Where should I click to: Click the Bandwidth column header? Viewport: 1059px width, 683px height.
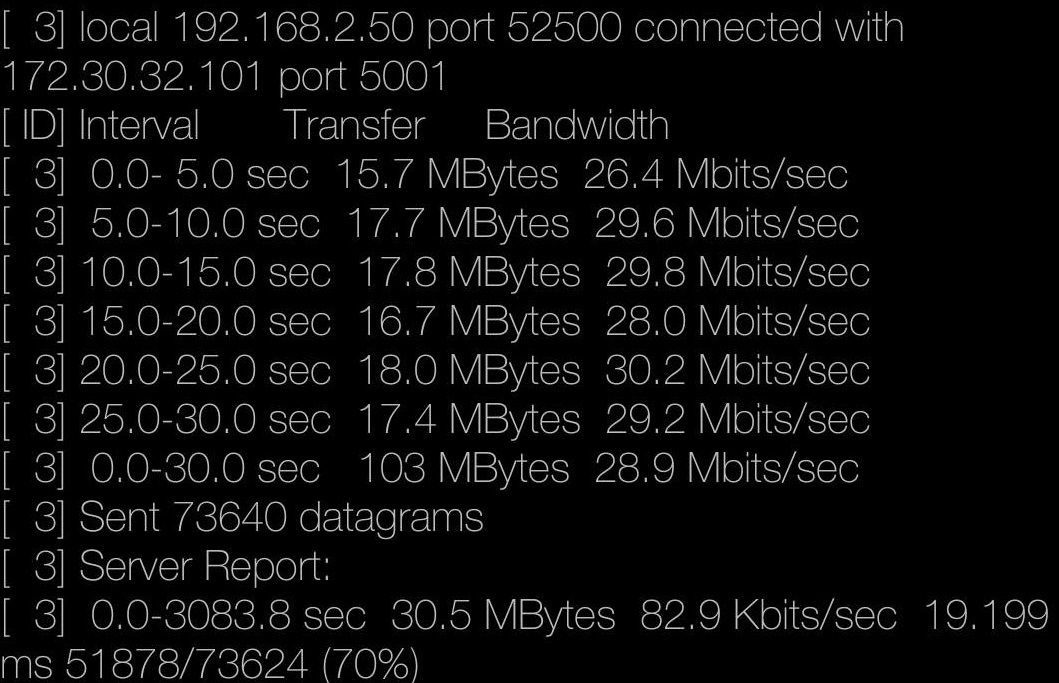coord(577,126)
